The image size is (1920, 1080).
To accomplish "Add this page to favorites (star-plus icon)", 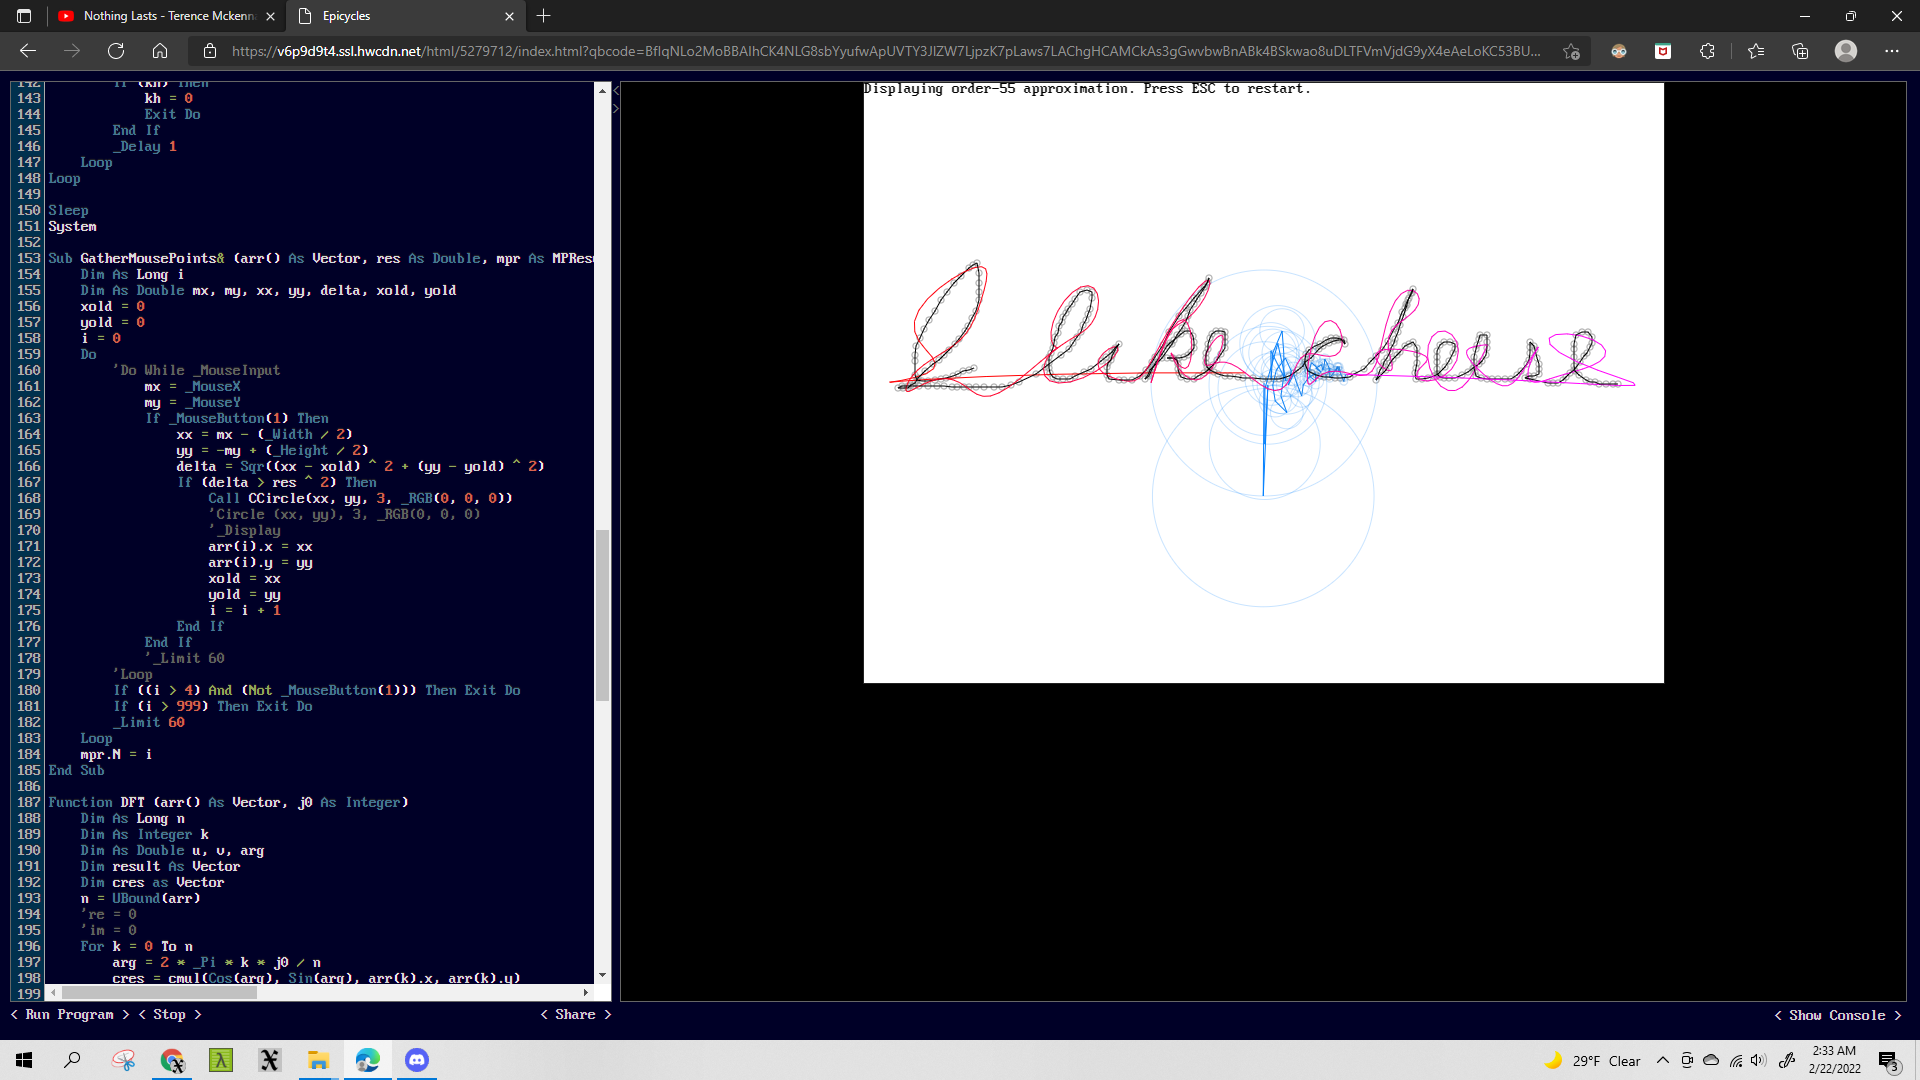I will tap(1571, 51).
